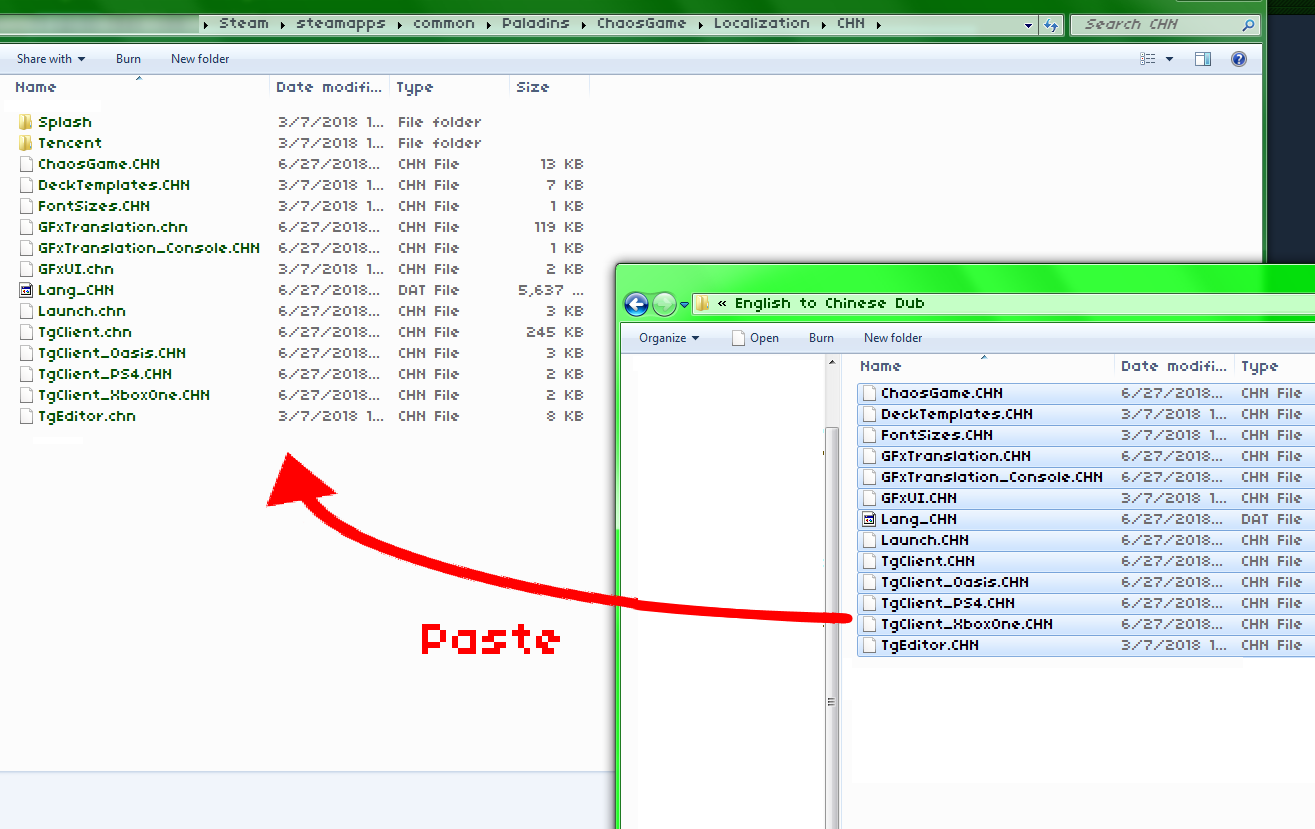Select TgClient_Oasis.CHN file name in CHN window

coord(112,353)
